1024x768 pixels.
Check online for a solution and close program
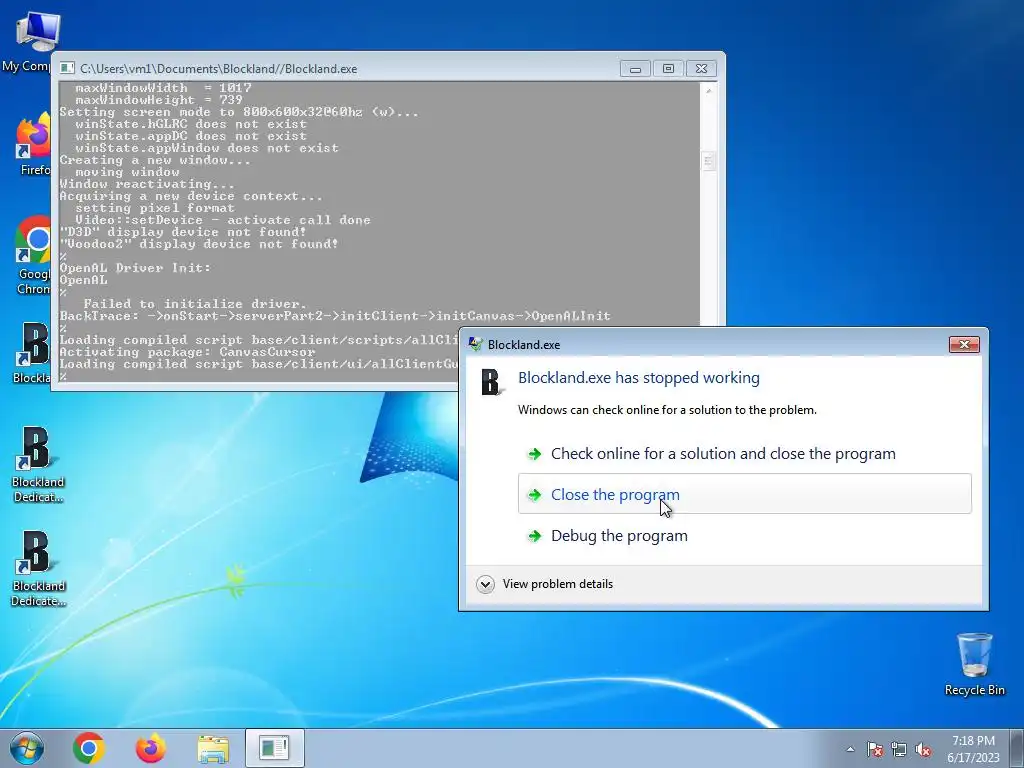(x=744, y=453)
